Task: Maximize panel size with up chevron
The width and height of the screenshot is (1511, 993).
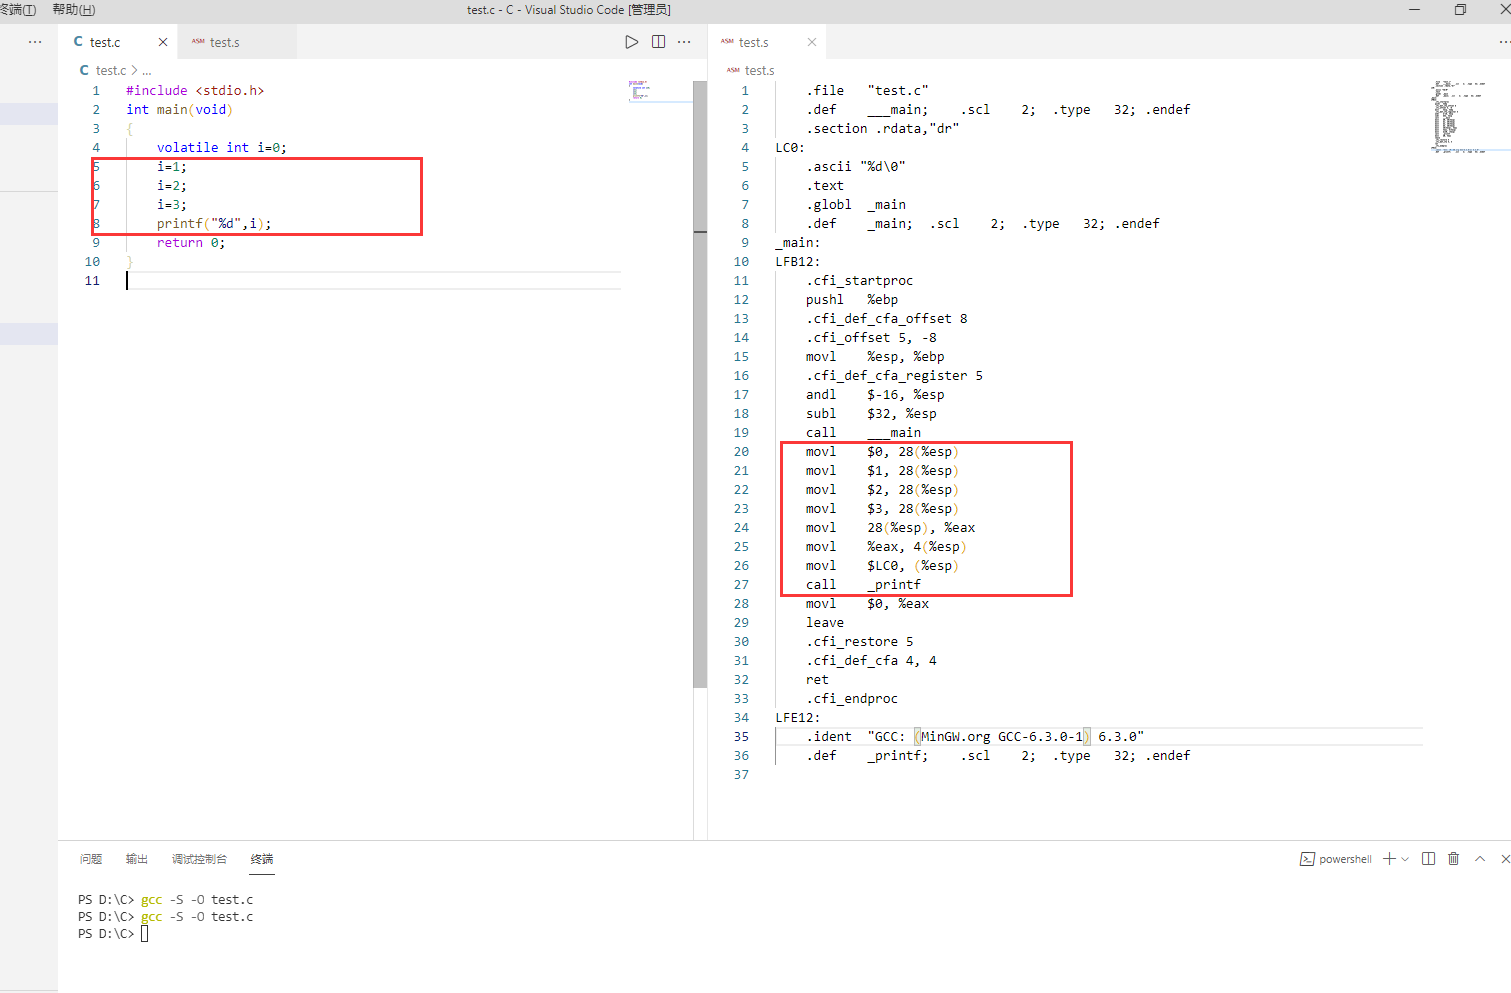Action: 1480,859
